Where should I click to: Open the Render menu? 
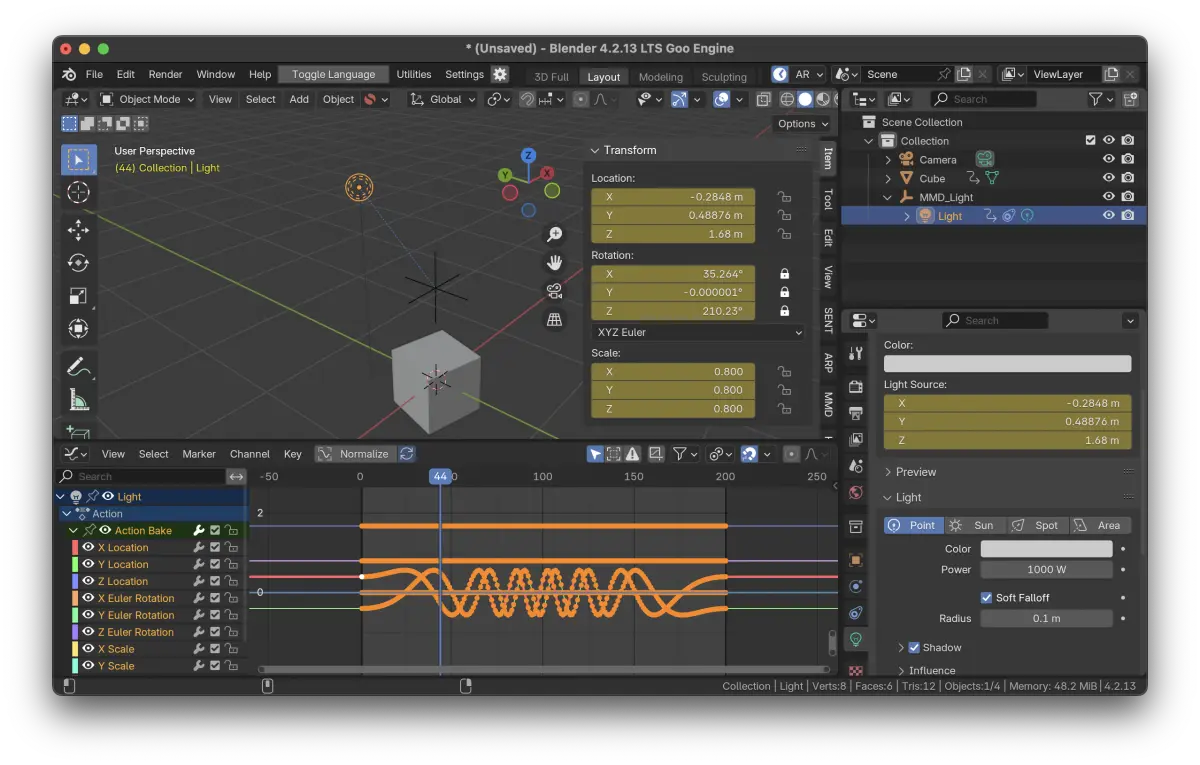pyautogui.click(x=165, y=74)
